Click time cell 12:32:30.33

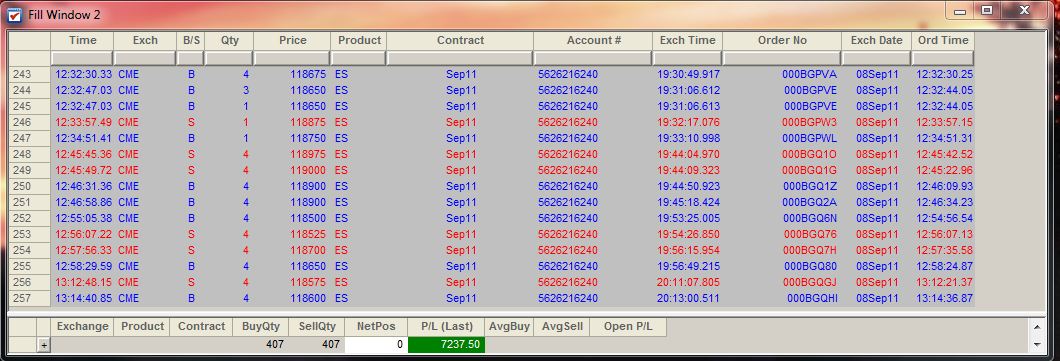[x=83, y=74]
